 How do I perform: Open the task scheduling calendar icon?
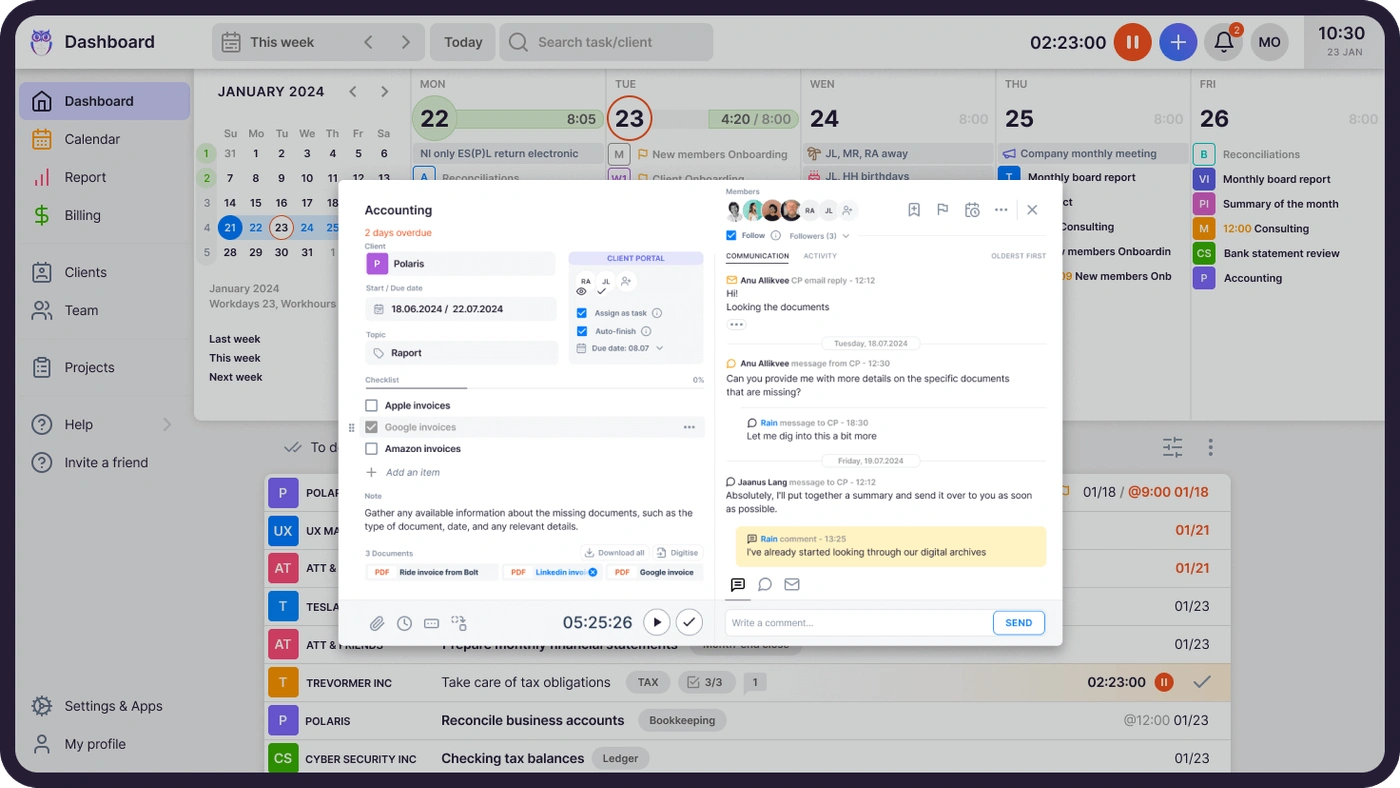(x=971, y=210)
